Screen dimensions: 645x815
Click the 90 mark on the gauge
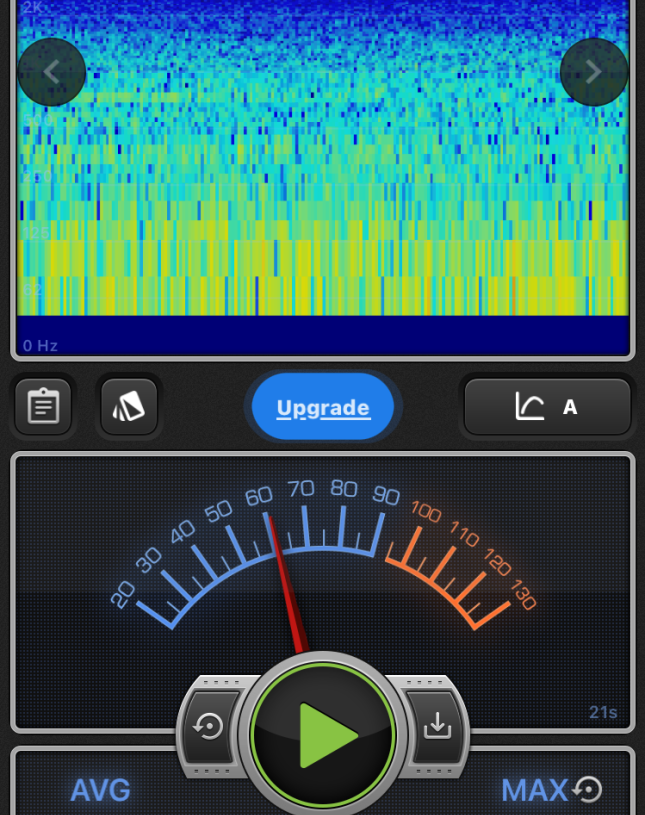[x=385, y=496]
